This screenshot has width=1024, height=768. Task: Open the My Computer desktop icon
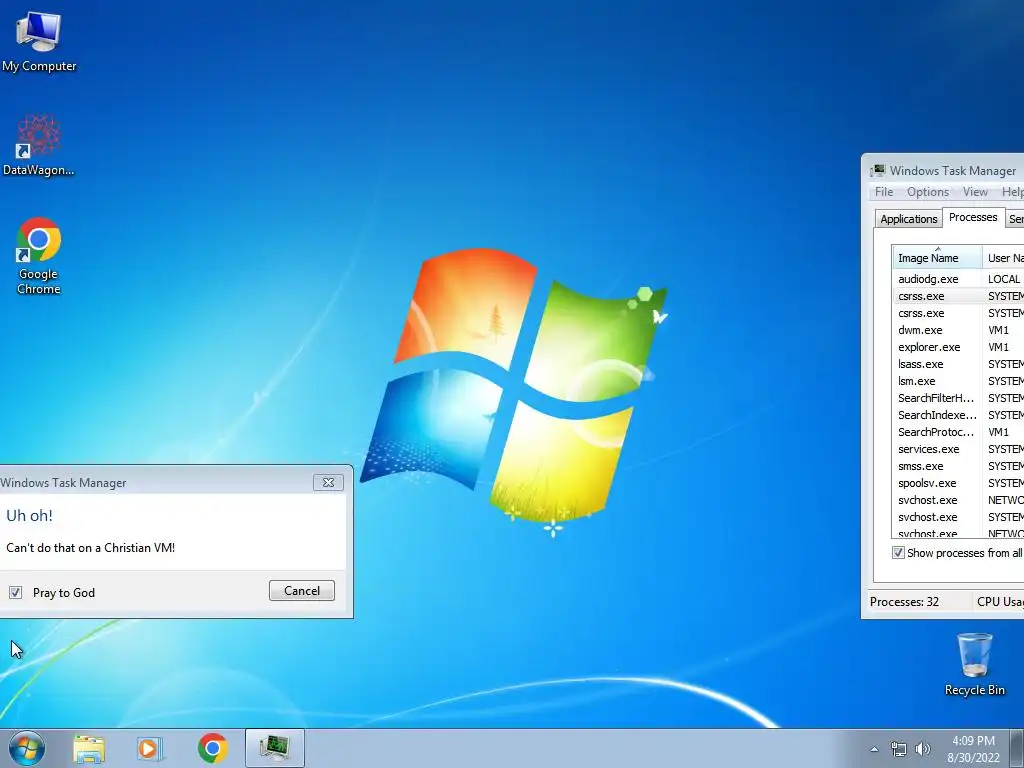pyautogui.click(x=39, y=40)
